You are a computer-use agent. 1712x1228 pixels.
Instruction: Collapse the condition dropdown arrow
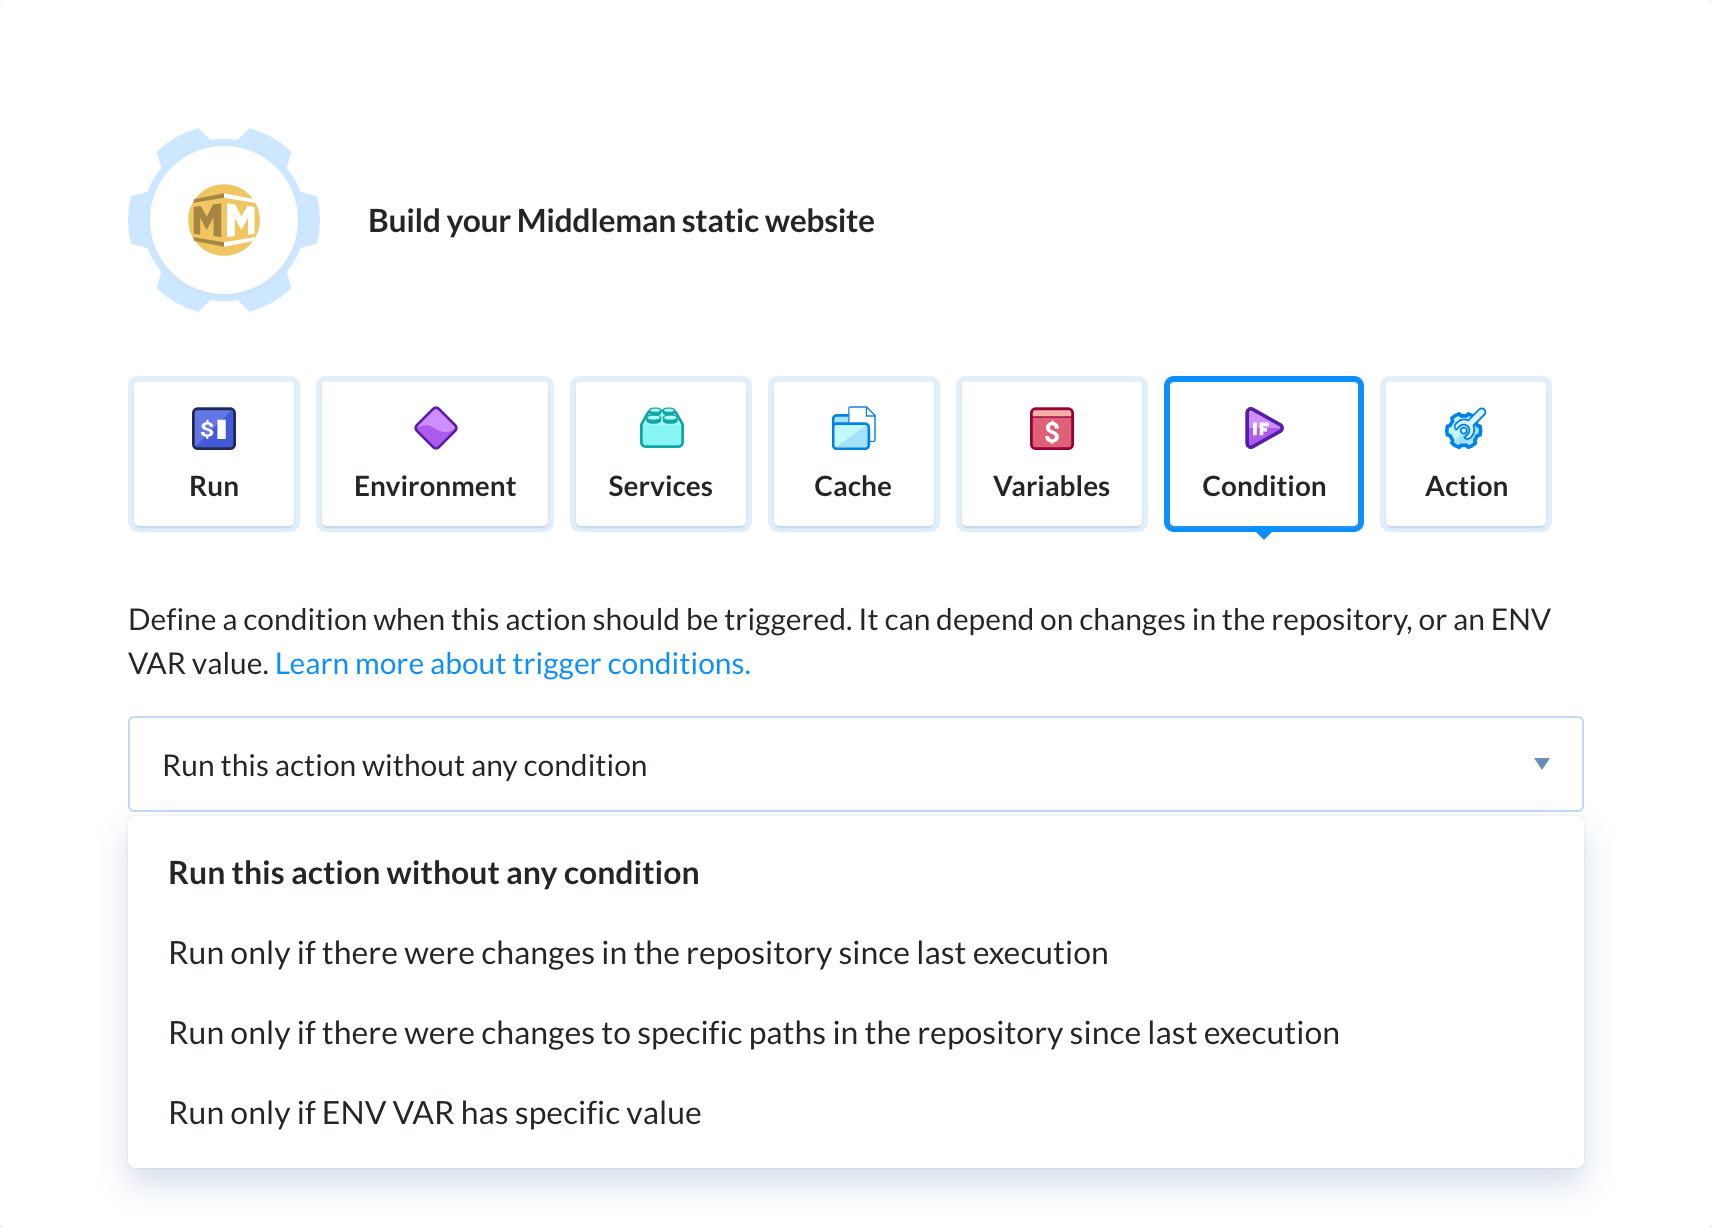(1541, 763)
